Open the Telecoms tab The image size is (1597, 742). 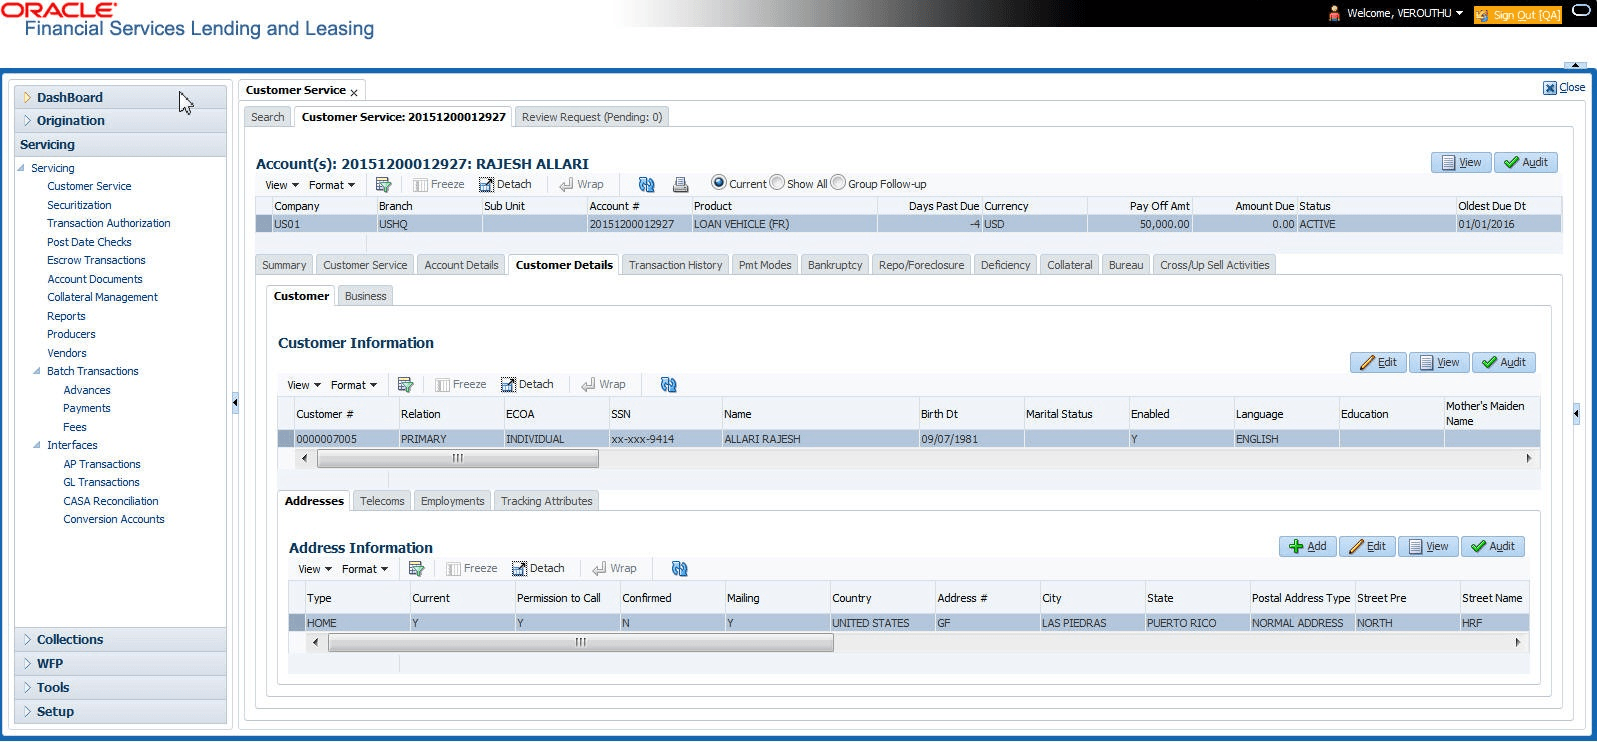(x=382, y=501)
